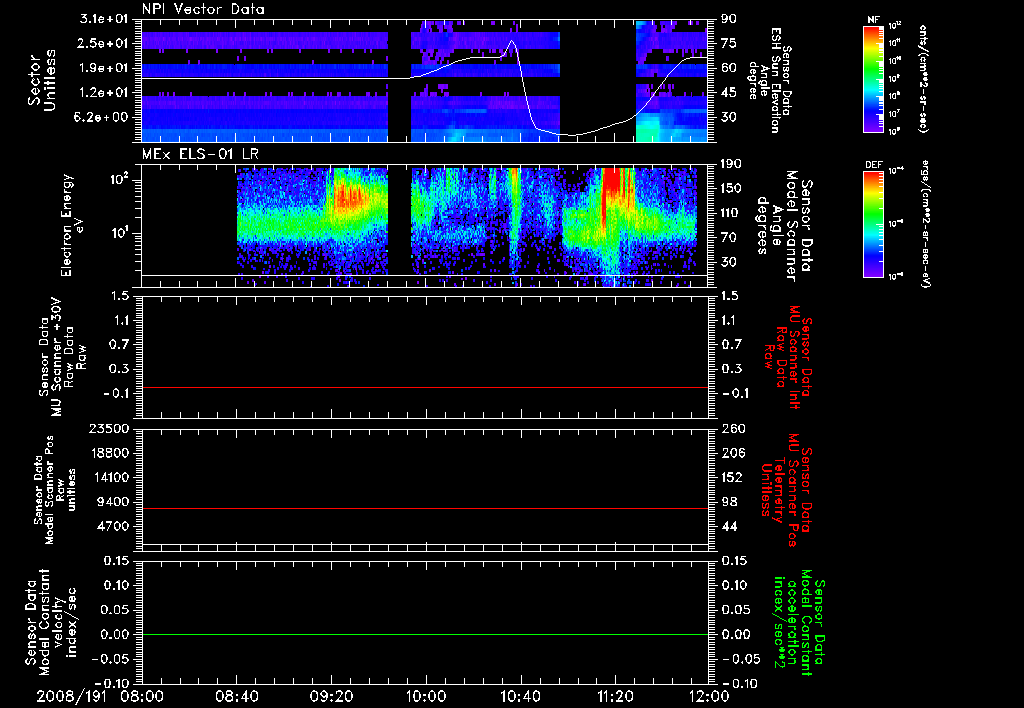Click the "10:40" time axis label
Image resolution: width=1024 pixels, height=708 pixels.
(x=520, y=697)
